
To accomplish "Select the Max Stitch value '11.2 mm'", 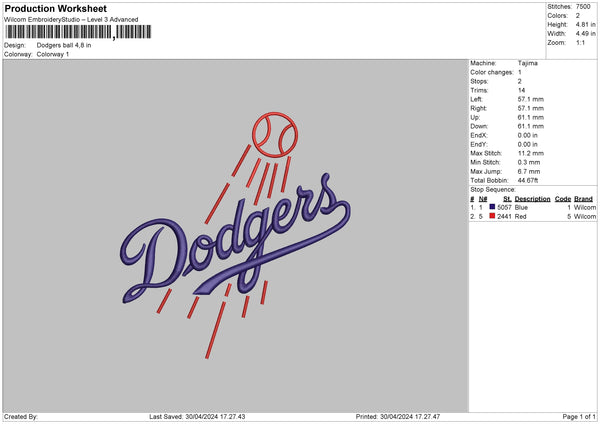I will coord(530,153).
